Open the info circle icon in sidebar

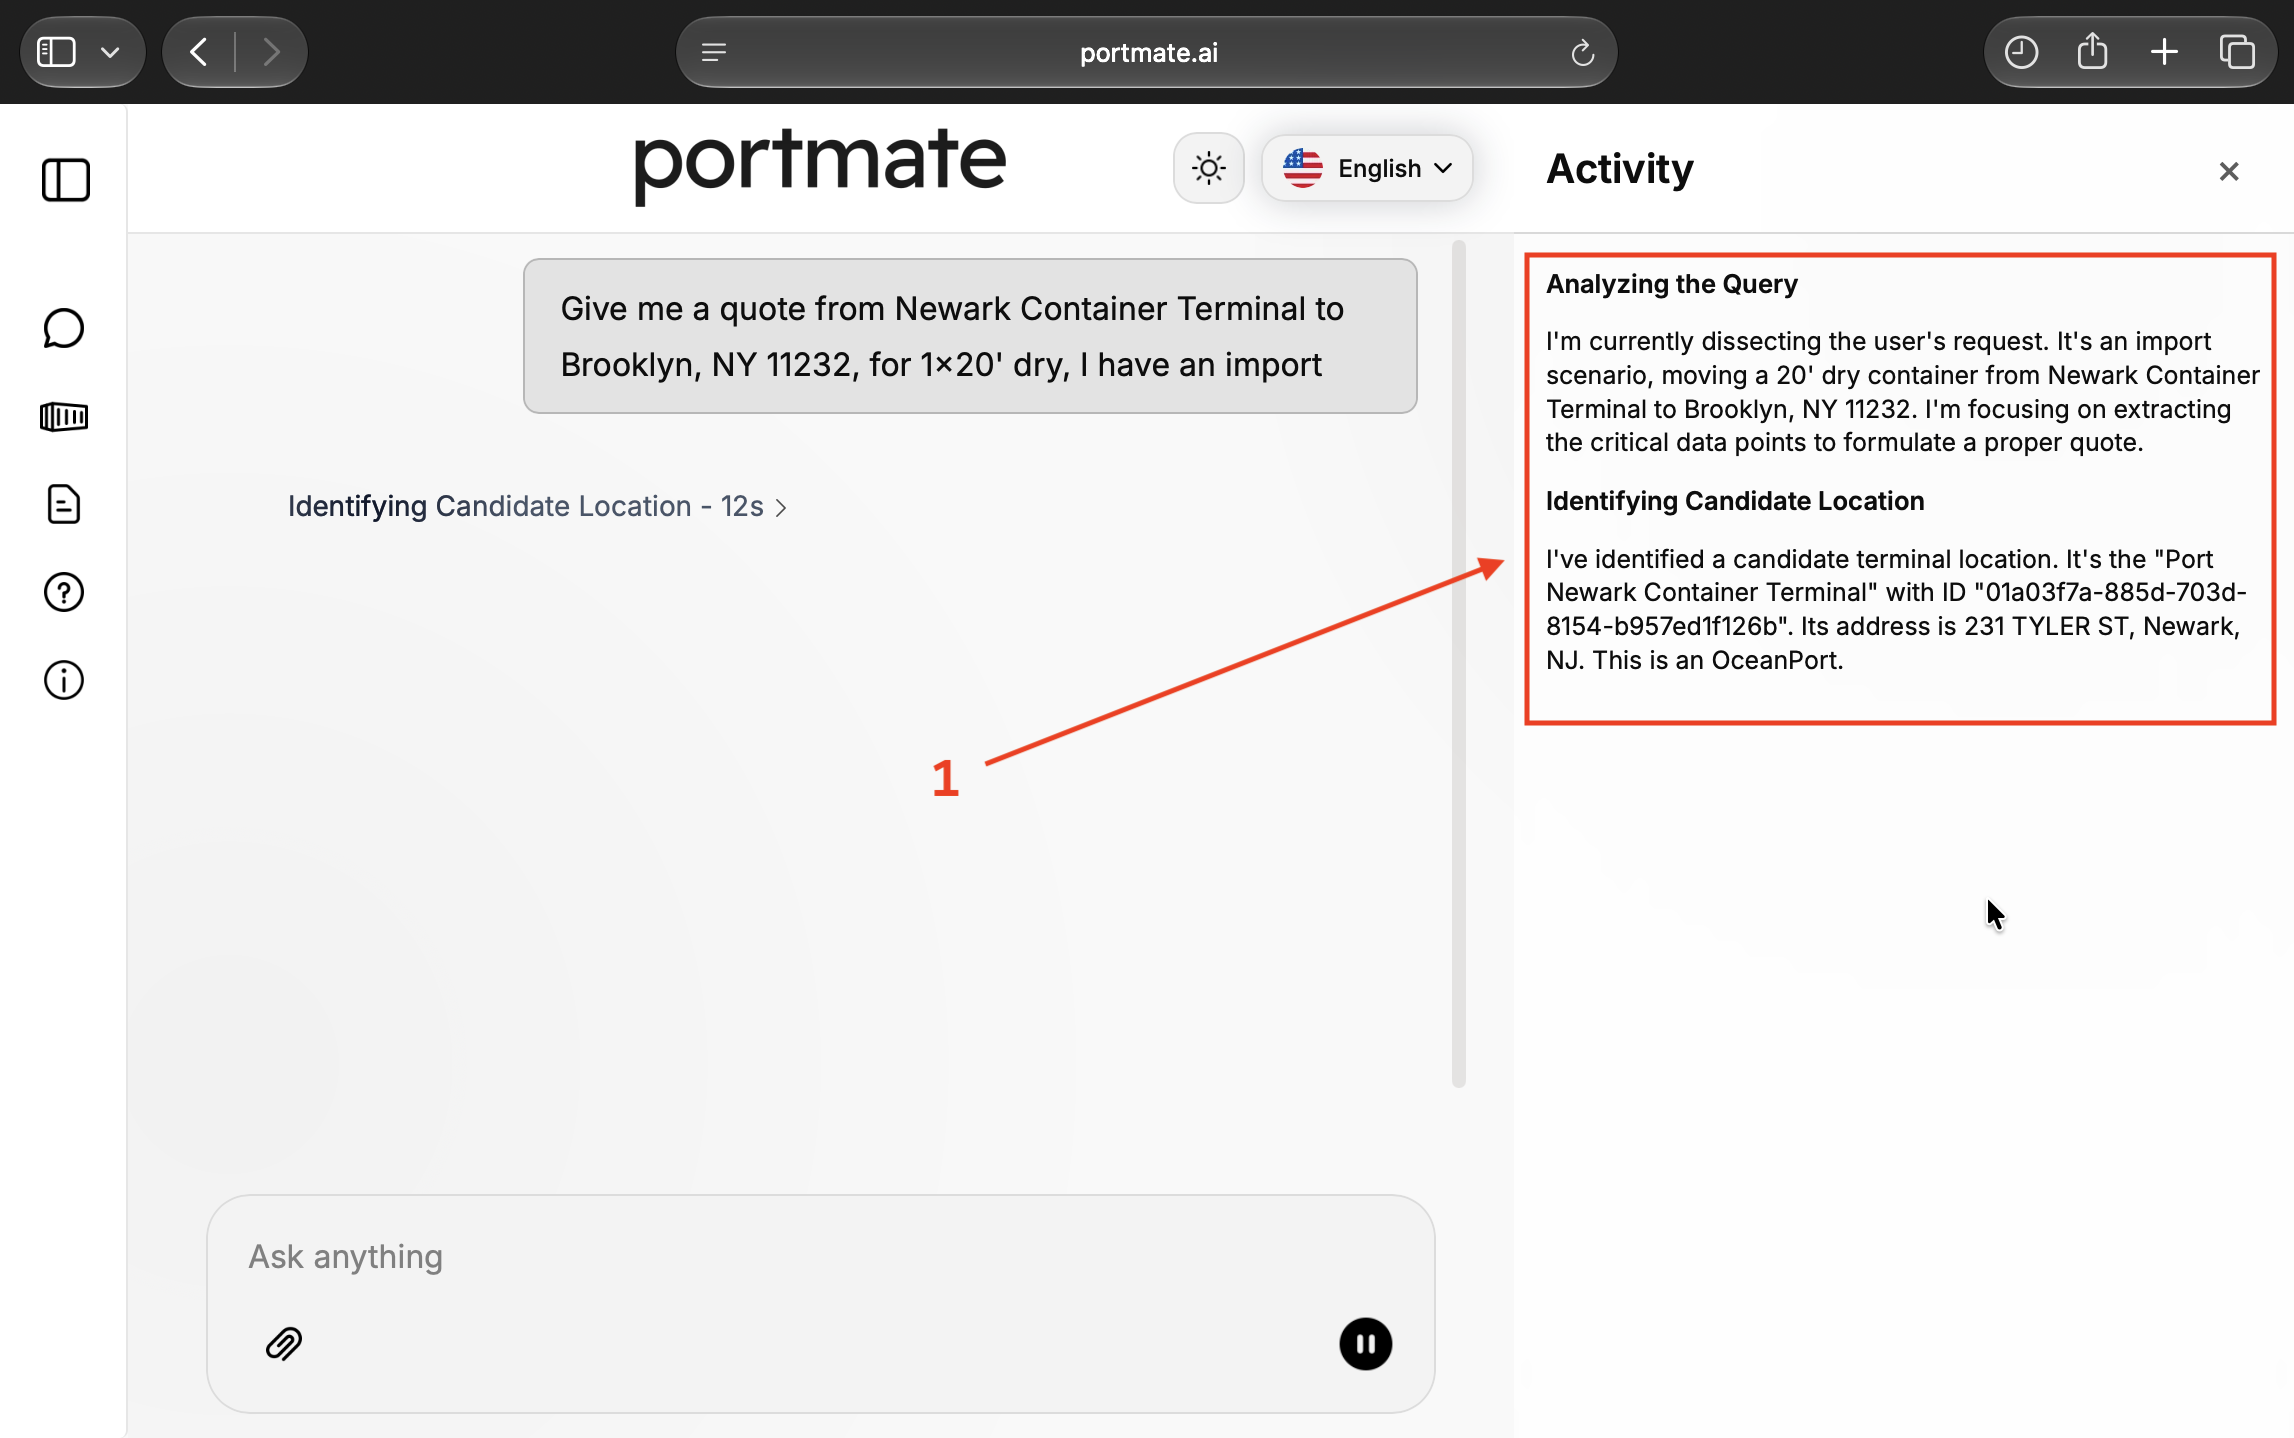point(64,680)
